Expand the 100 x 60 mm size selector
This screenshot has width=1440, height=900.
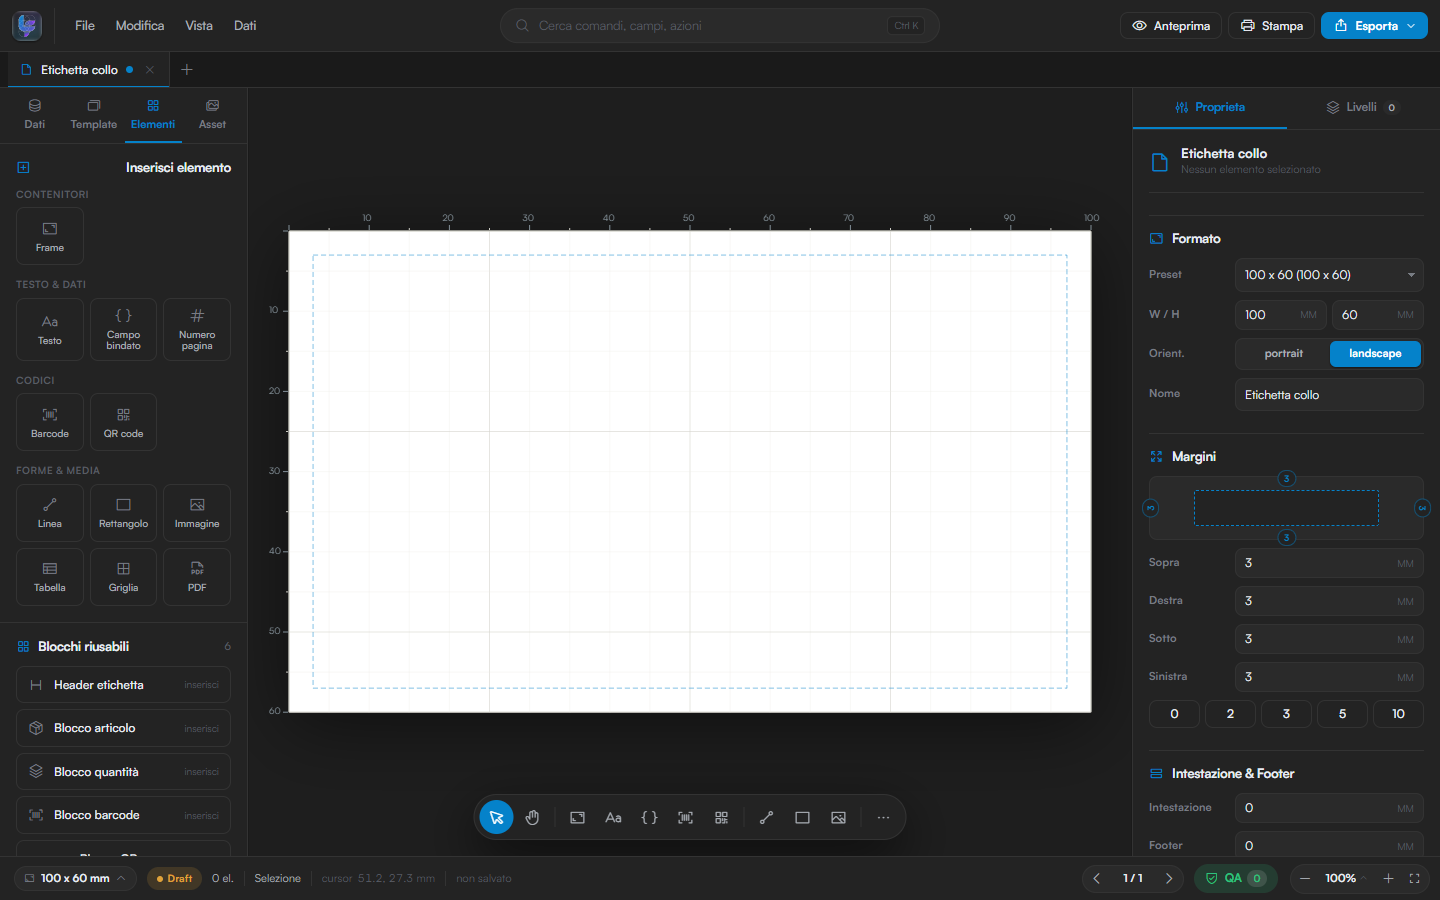click(x=76, y=878)
